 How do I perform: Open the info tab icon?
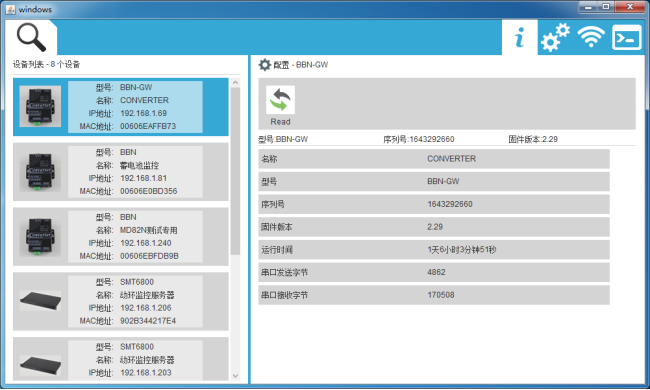[x=519, y=37]
